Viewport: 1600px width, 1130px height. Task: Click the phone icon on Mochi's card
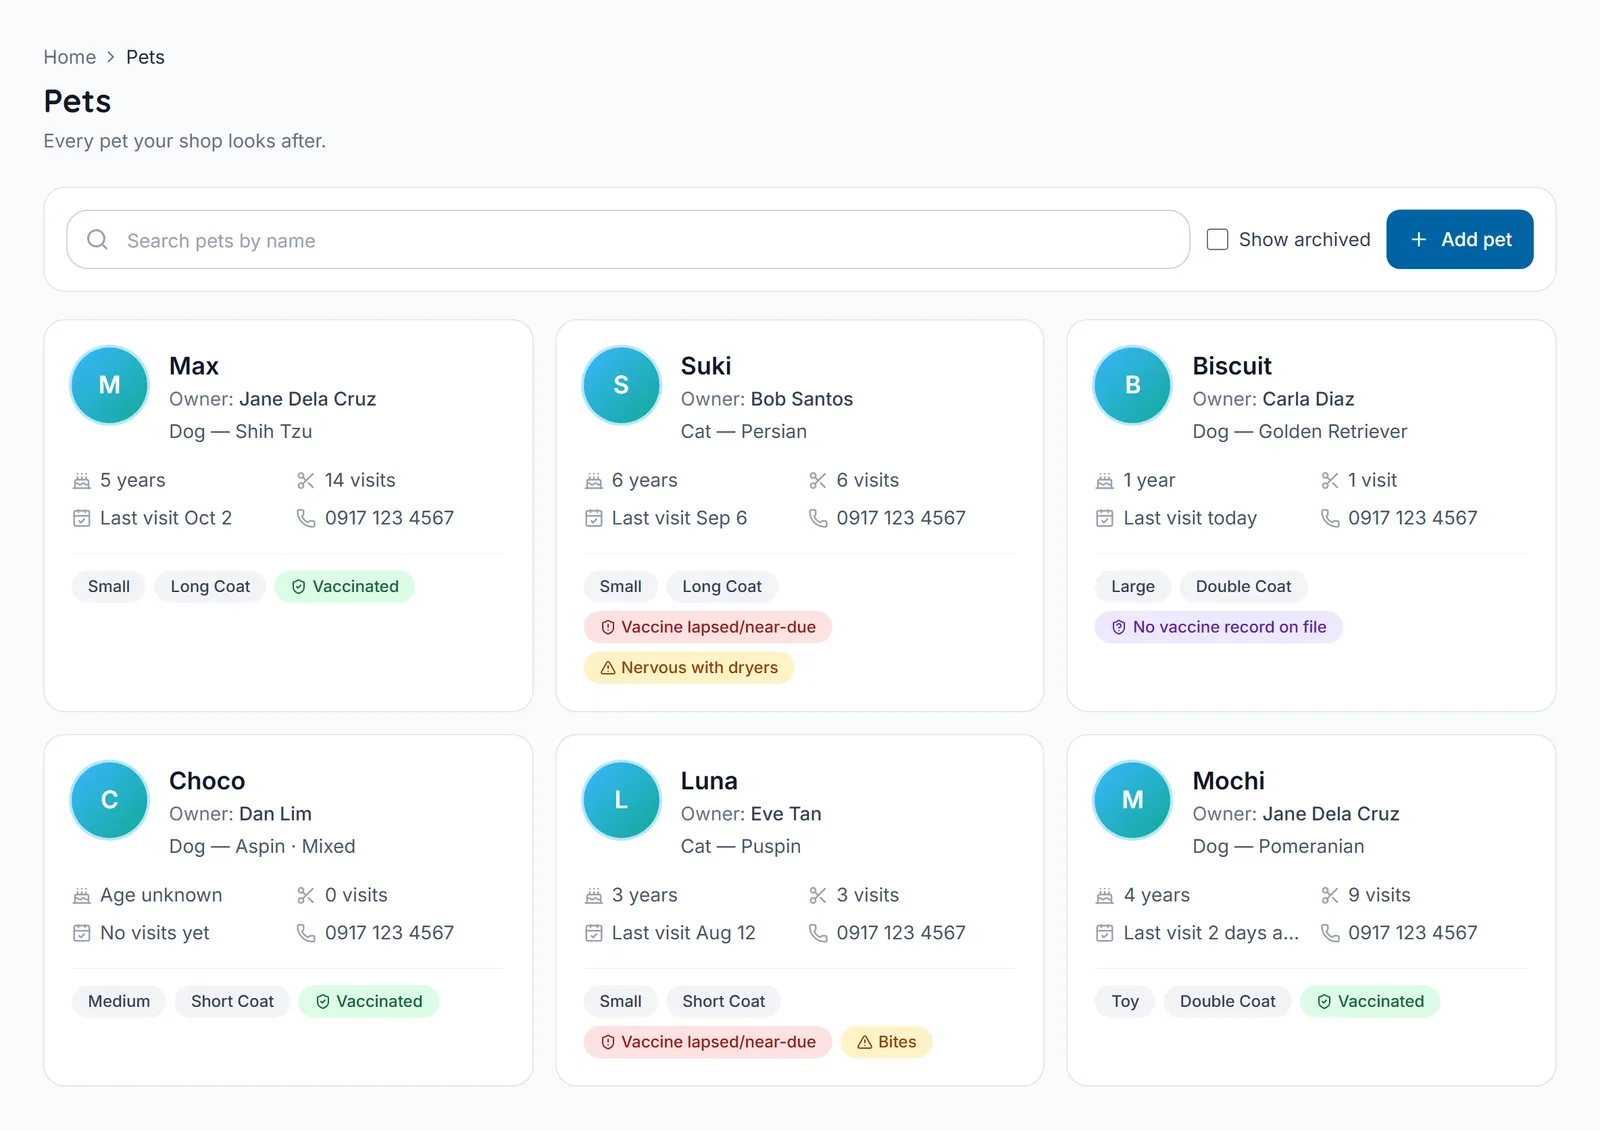click(x=1330, y=933)
